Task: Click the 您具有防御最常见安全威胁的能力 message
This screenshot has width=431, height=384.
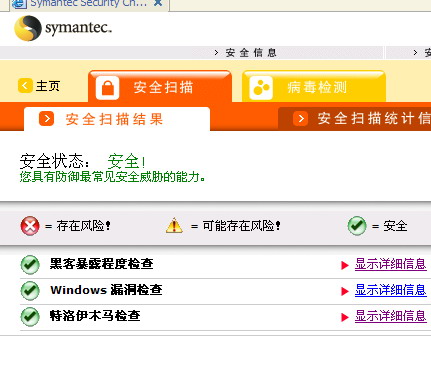Action: click(x=112, y=177)
